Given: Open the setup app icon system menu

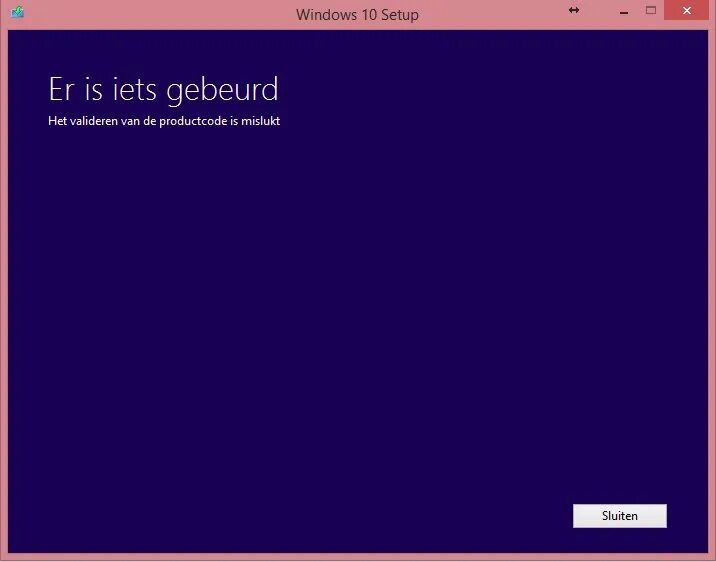Looking at the screenshot, I should pos(17,11).
